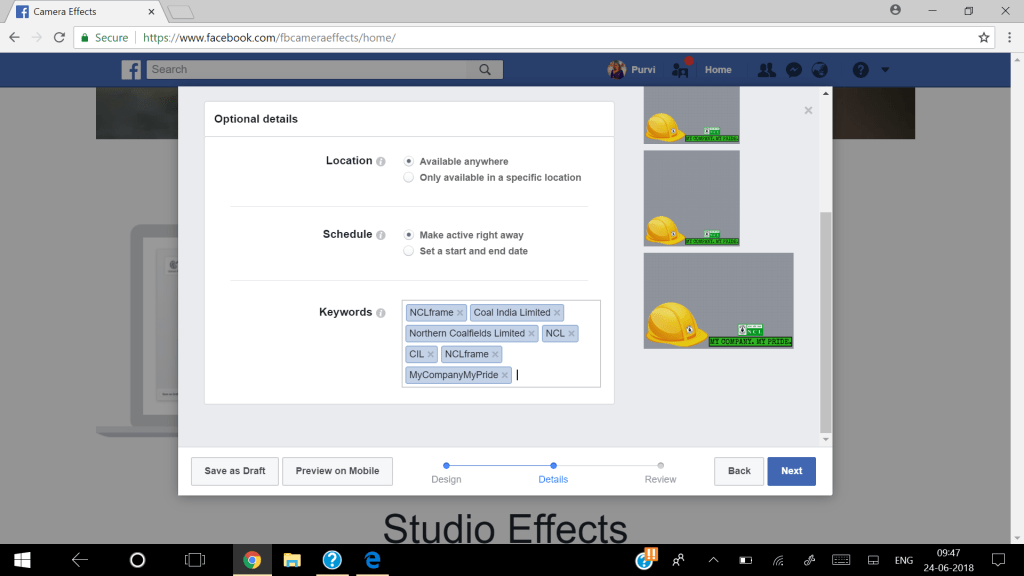Remove the 'Coal India Limited' keyword tag
The image size is (1024, 576).
(x=558, y=313)
